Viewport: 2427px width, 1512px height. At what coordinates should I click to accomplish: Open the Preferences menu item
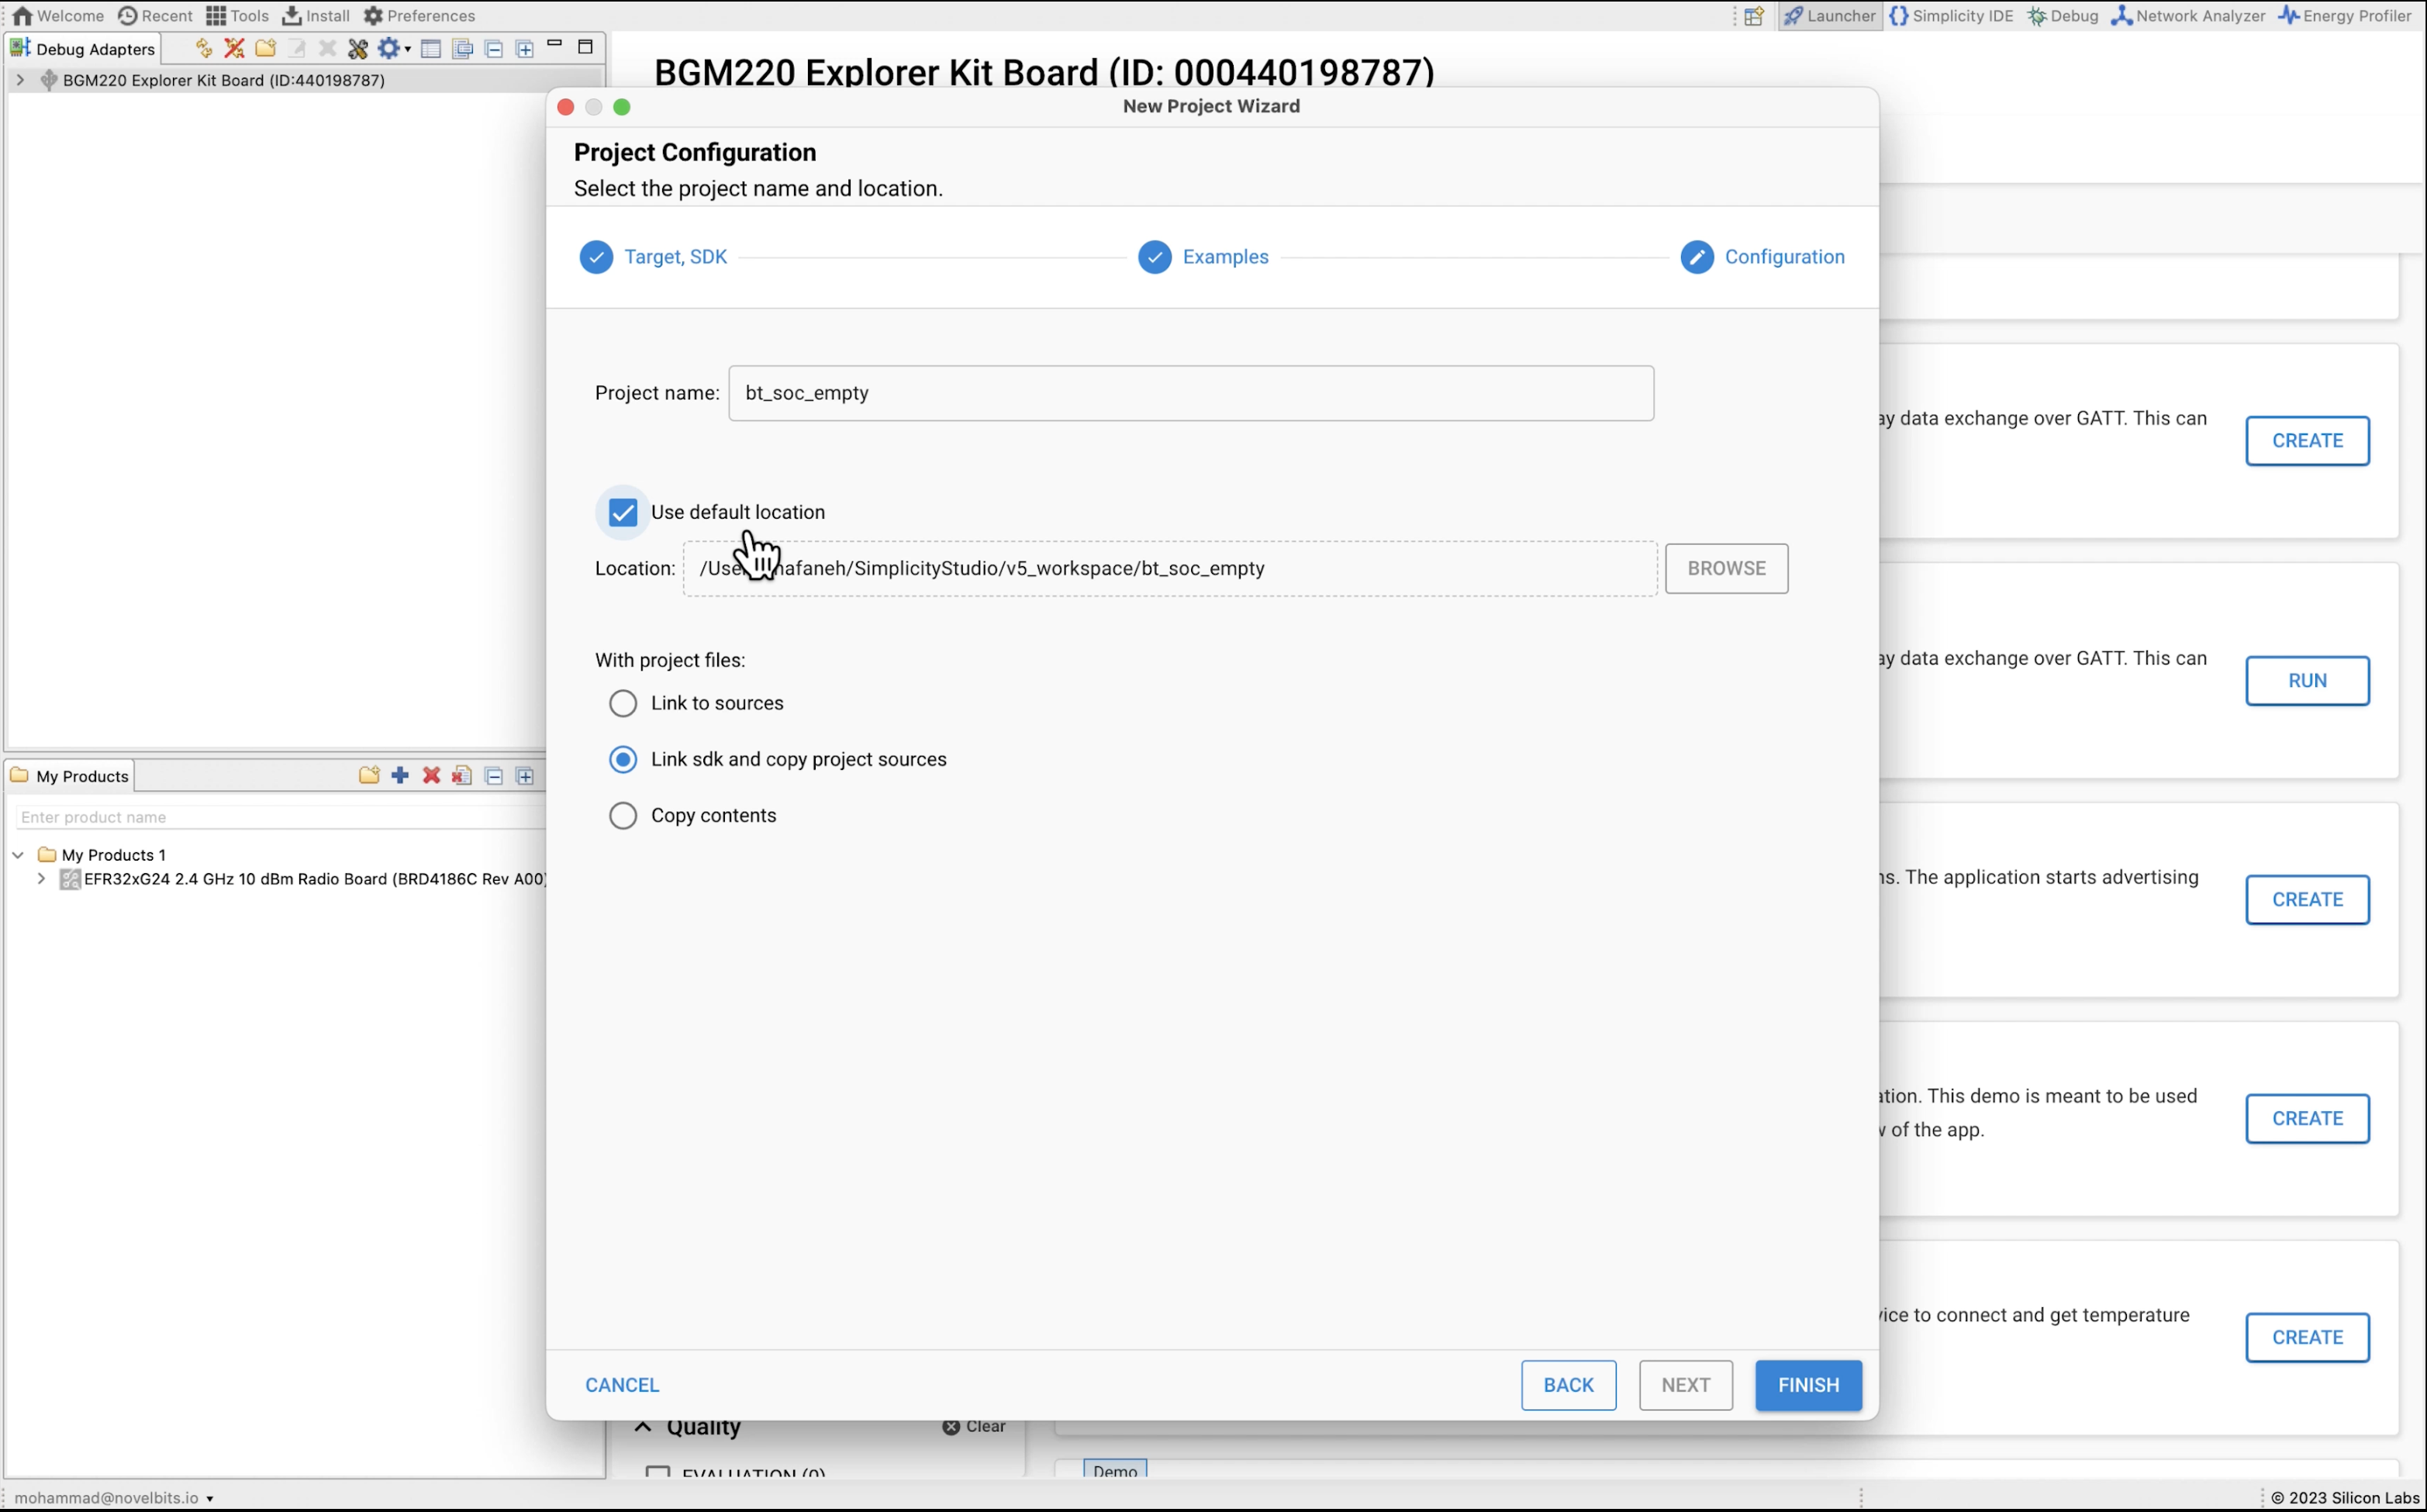point(419,16)
